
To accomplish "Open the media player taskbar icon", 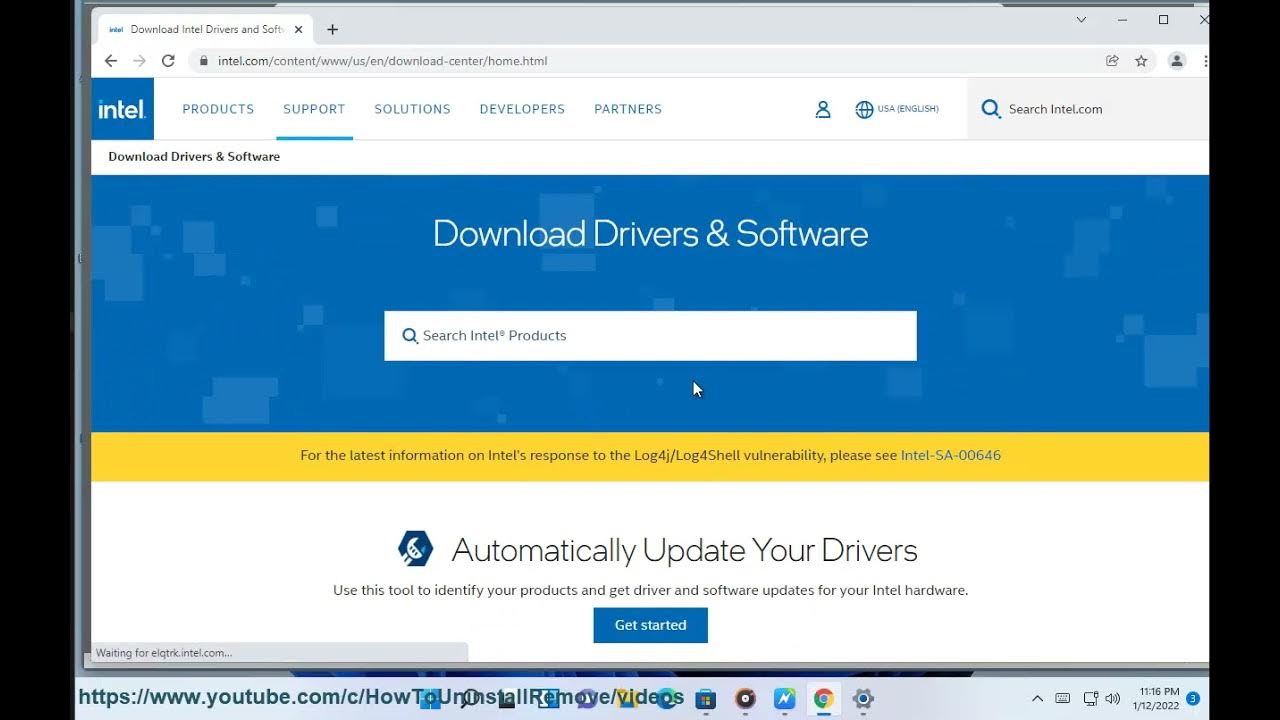I will (x=745, y=699).
